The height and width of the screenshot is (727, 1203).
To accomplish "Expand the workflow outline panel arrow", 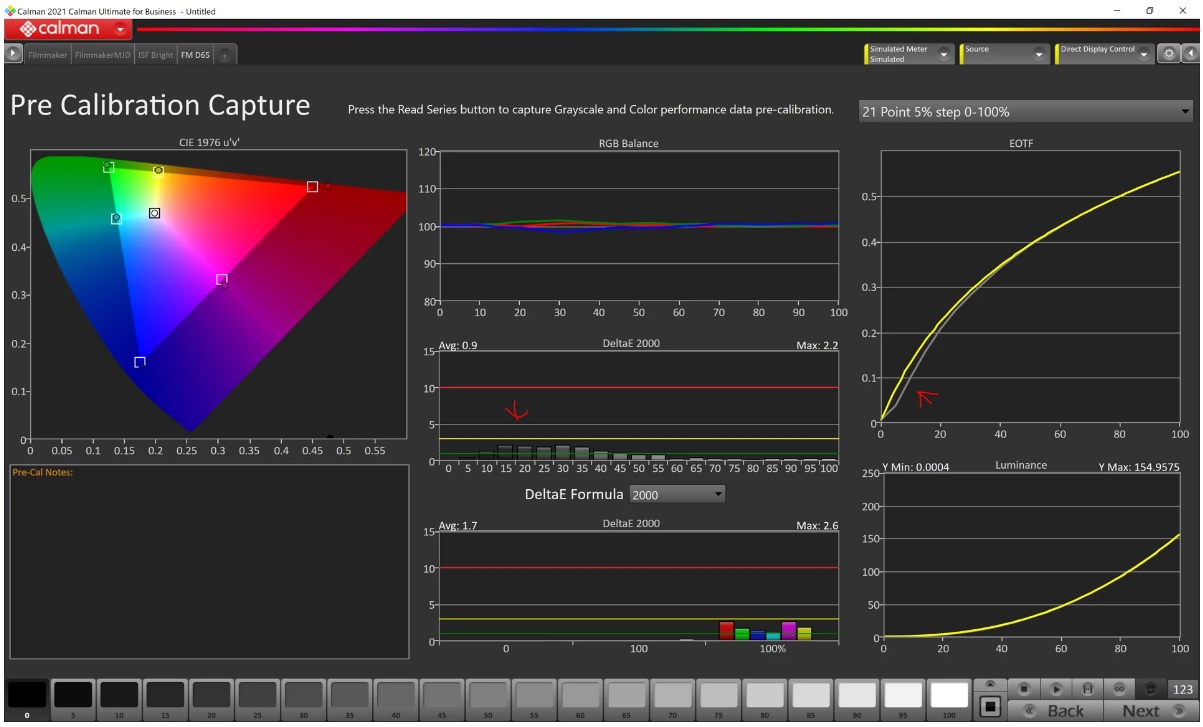I will 14,55.
